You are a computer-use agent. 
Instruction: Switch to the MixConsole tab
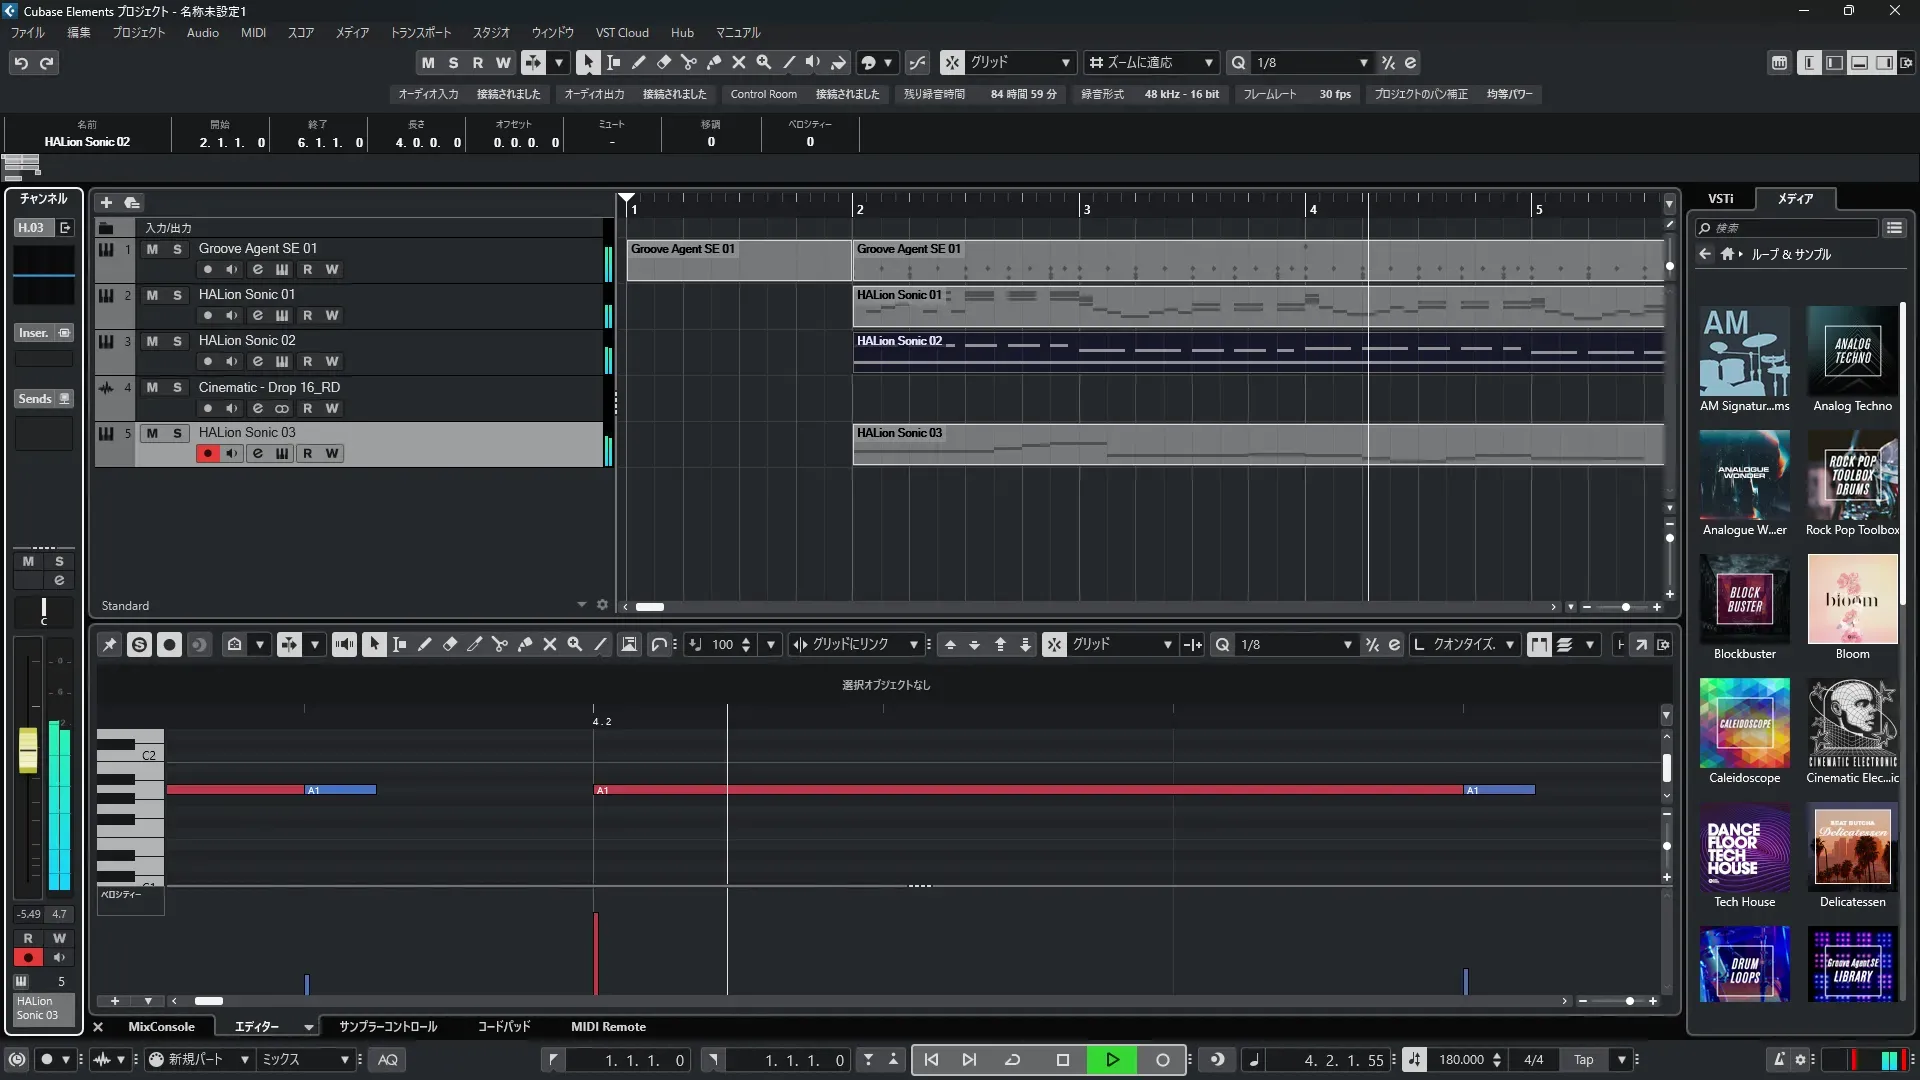tap(161, 1027)
